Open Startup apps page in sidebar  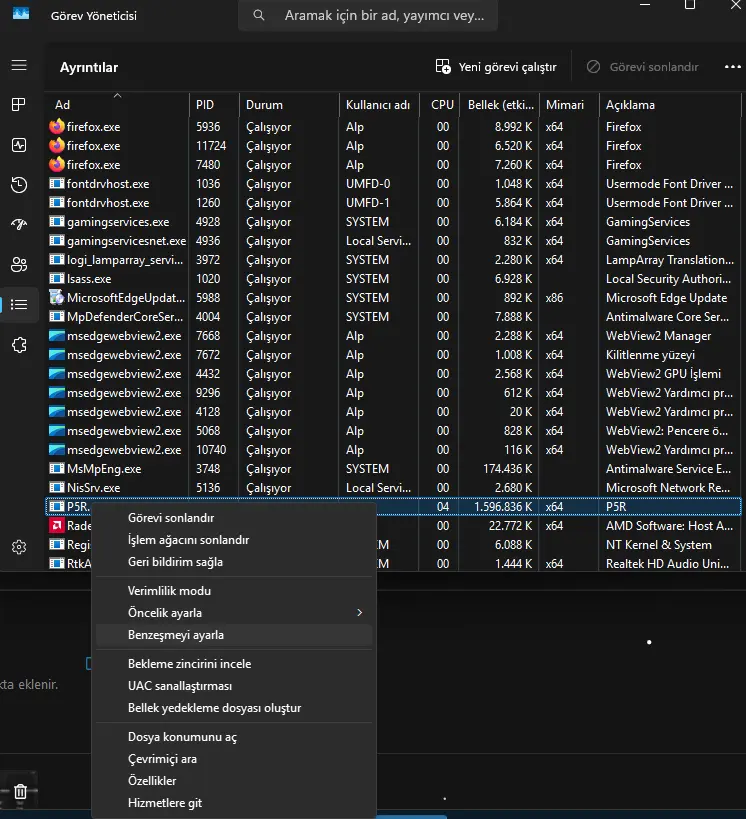[19, 225]
